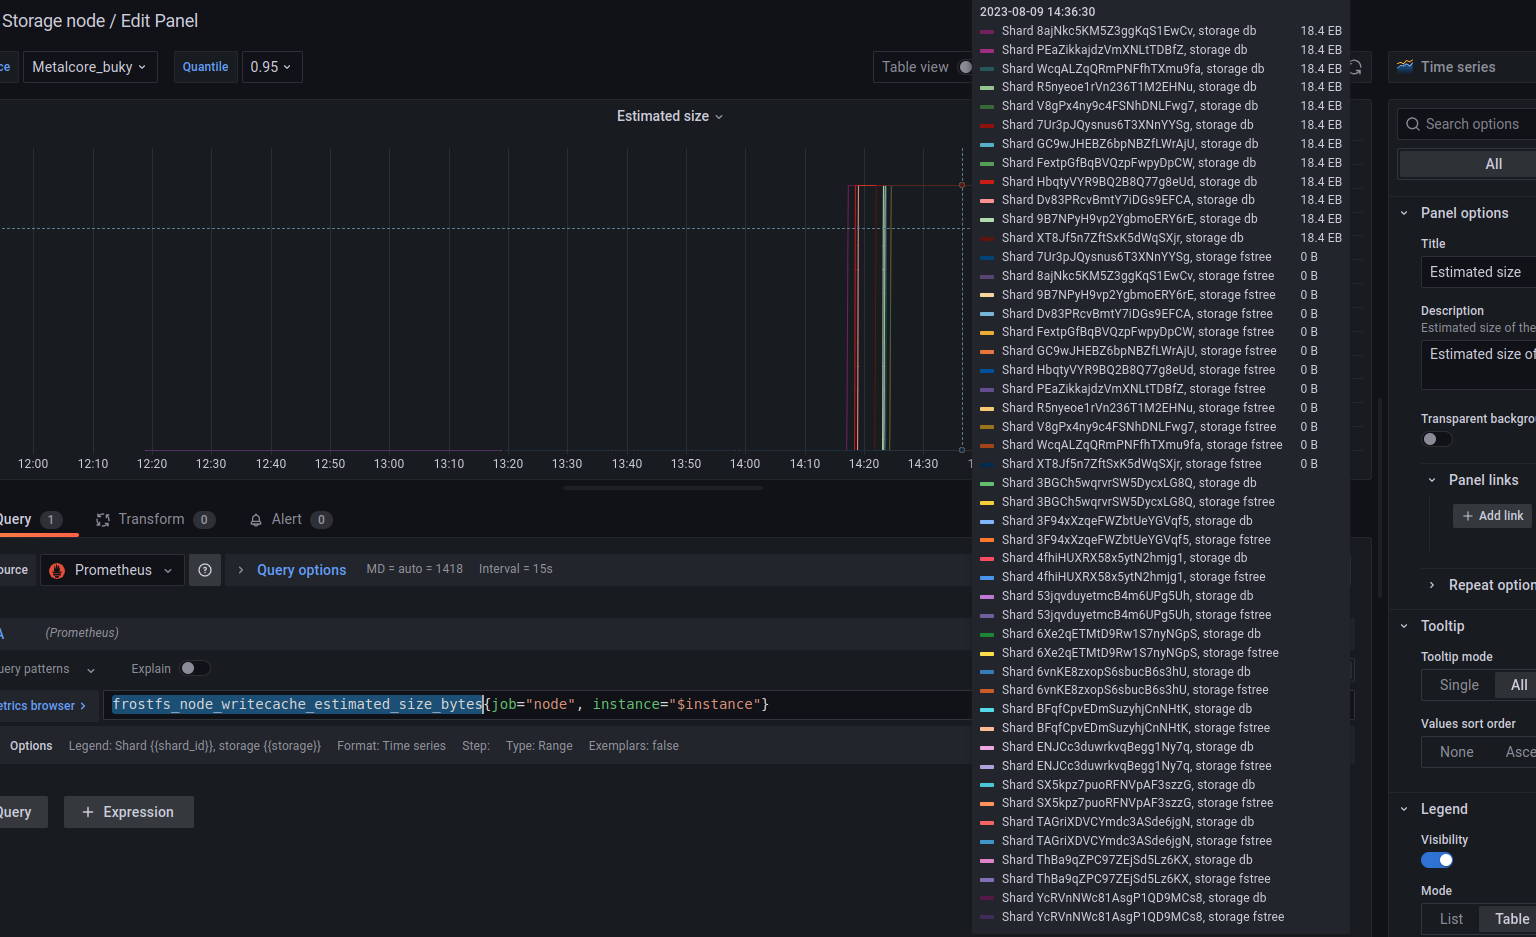Viewport: 1536px width, 937px height.
Task: Collapse the Panel links section
Action: click(x=1432, y=480)
